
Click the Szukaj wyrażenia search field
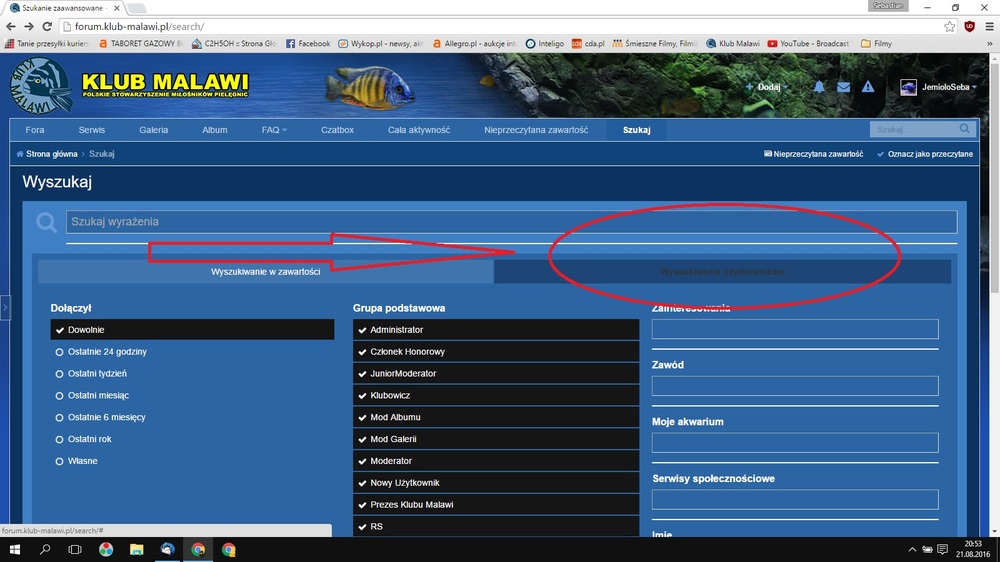[x=511, y=222]
